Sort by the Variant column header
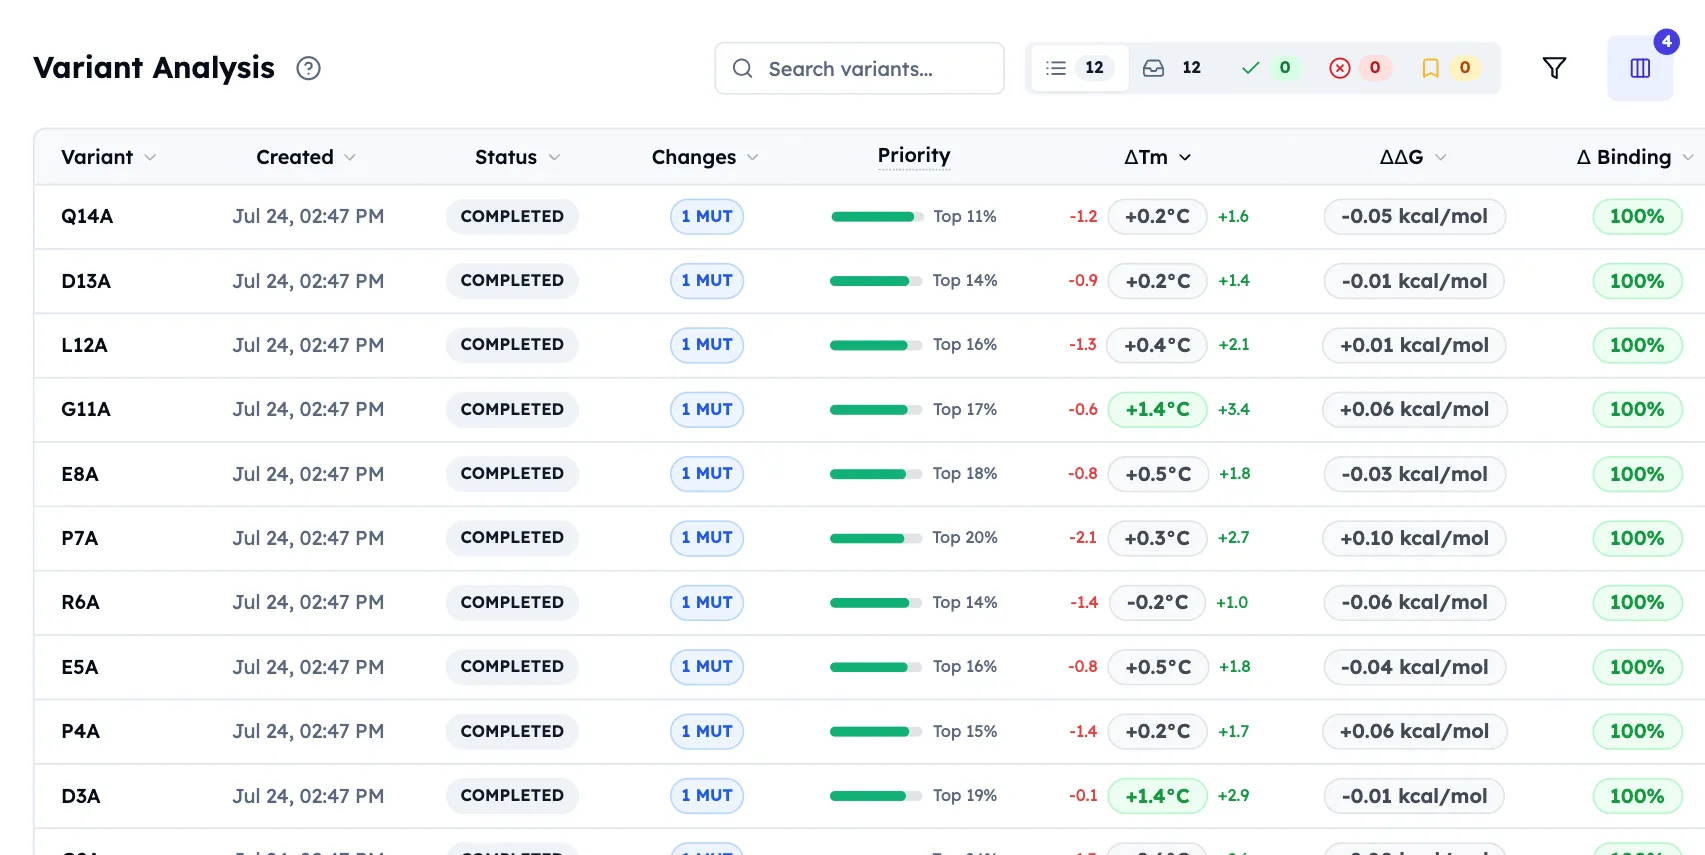The image size is (1705, 855). (x=108, y=157)
